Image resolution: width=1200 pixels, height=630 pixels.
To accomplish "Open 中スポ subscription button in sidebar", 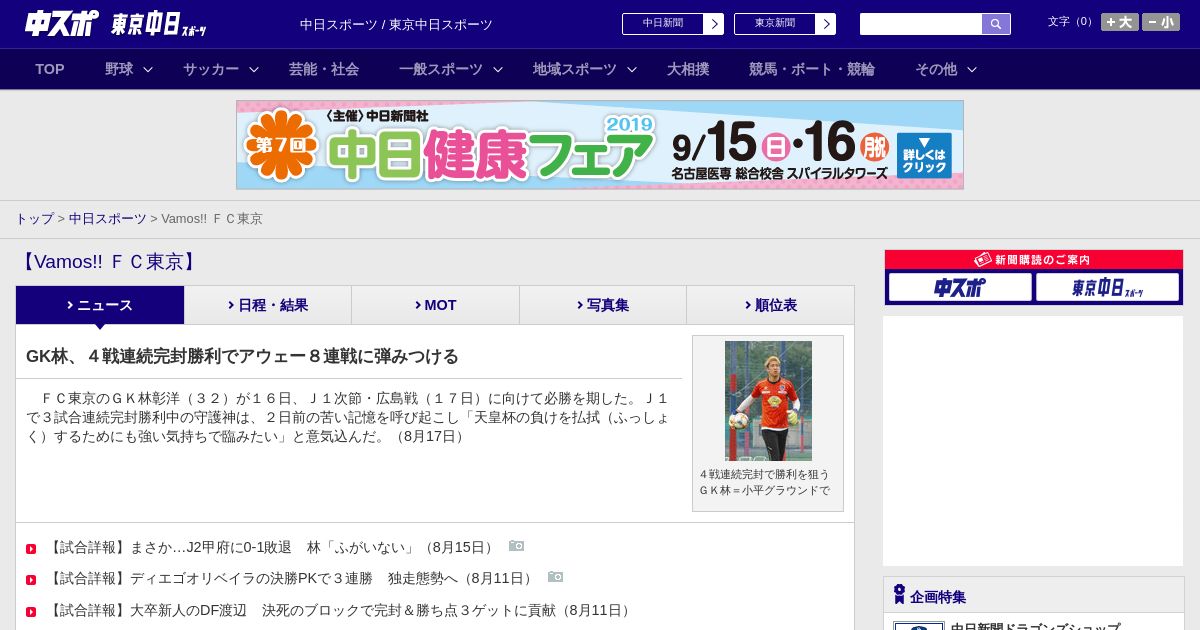I will [960, 287].
